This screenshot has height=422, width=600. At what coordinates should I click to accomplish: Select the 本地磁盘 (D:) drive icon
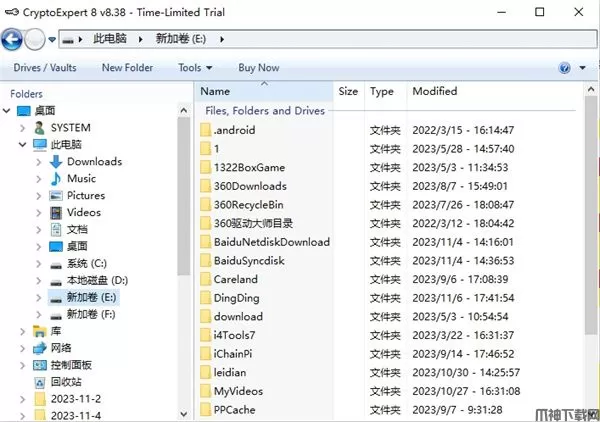[56, 282]
